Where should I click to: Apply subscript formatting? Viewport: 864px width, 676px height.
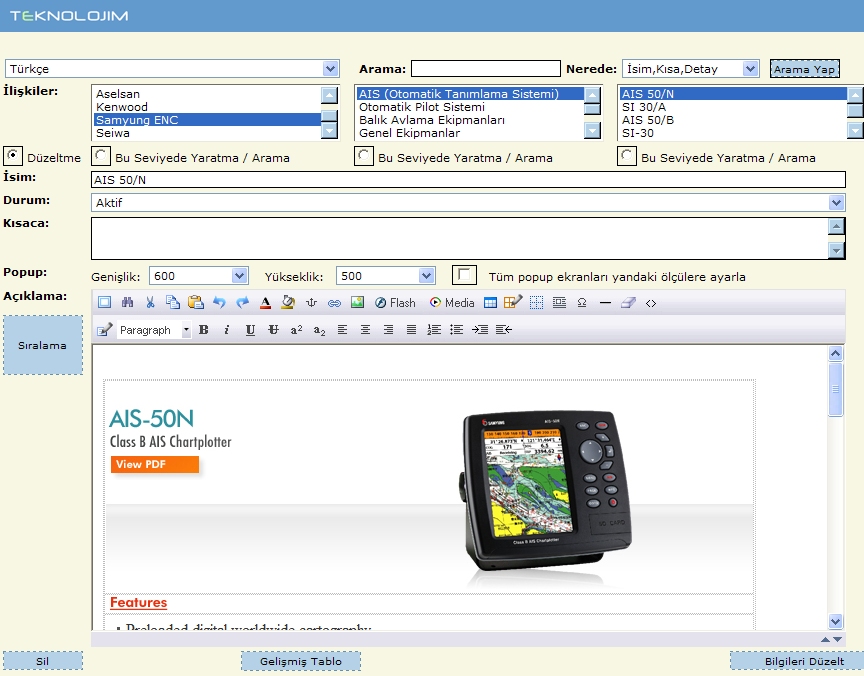320,329
